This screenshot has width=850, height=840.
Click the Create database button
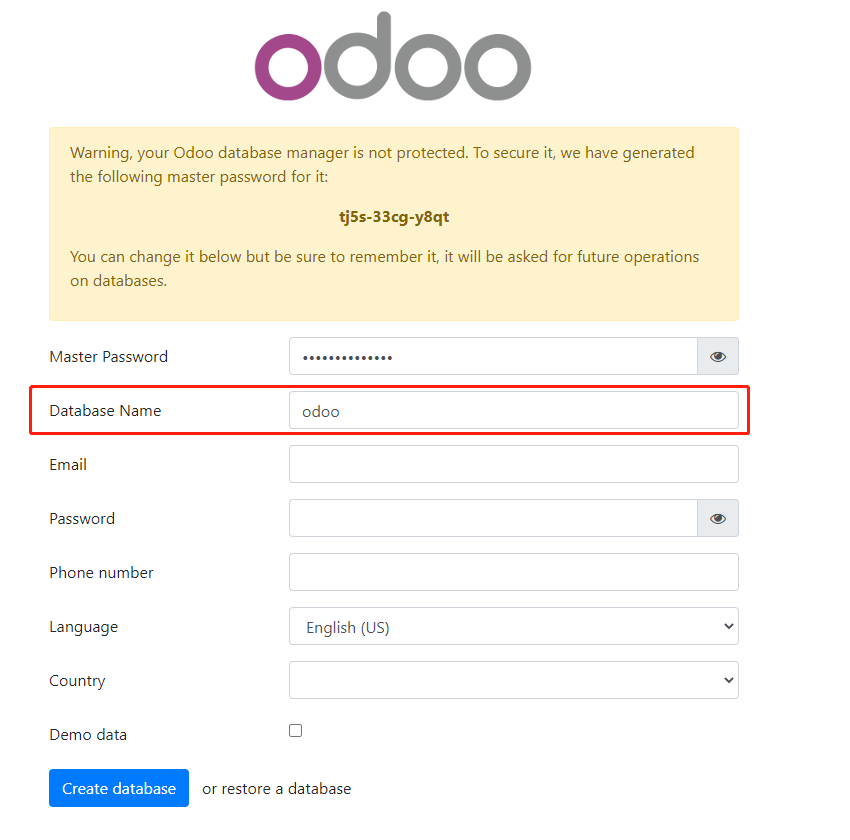point(118,788)
